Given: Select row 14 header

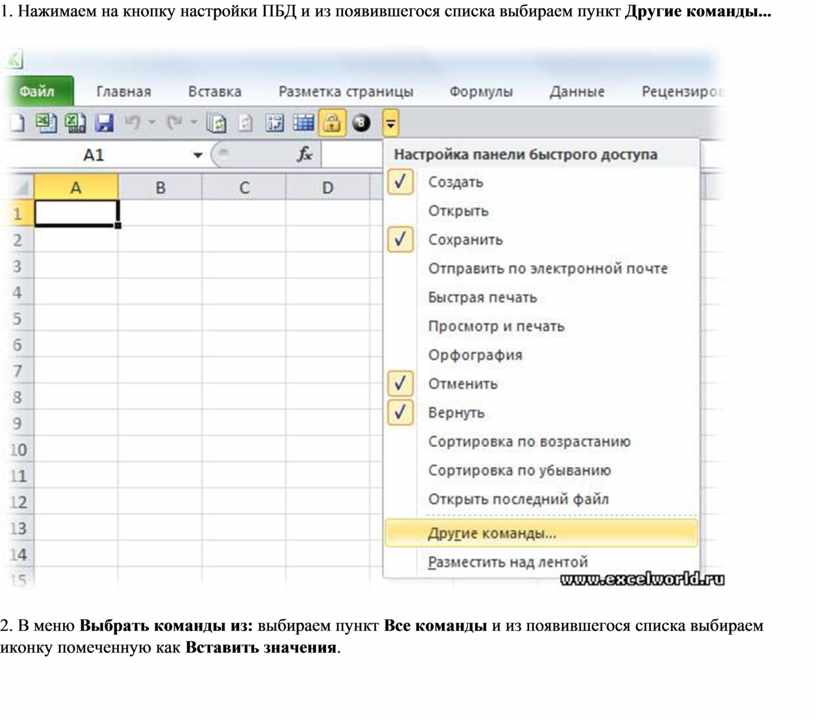Looking at the screenshot, I should pos(18,555).
